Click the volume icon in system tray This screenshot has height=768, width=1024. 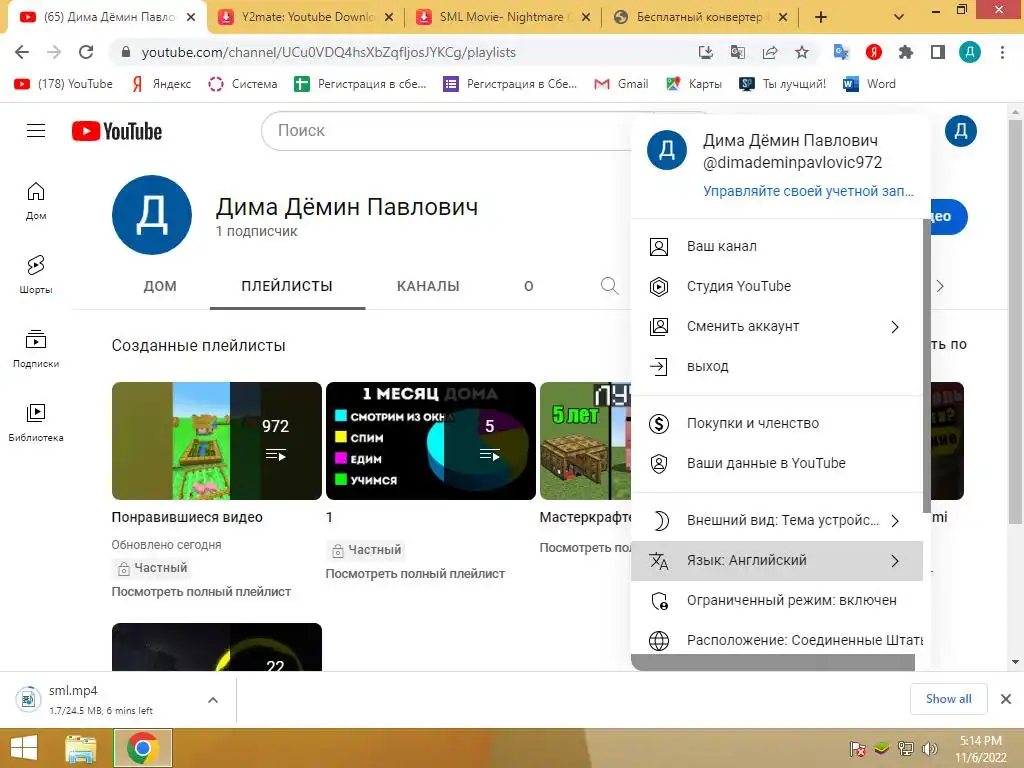pyautogui.click(x=930, y=749)
